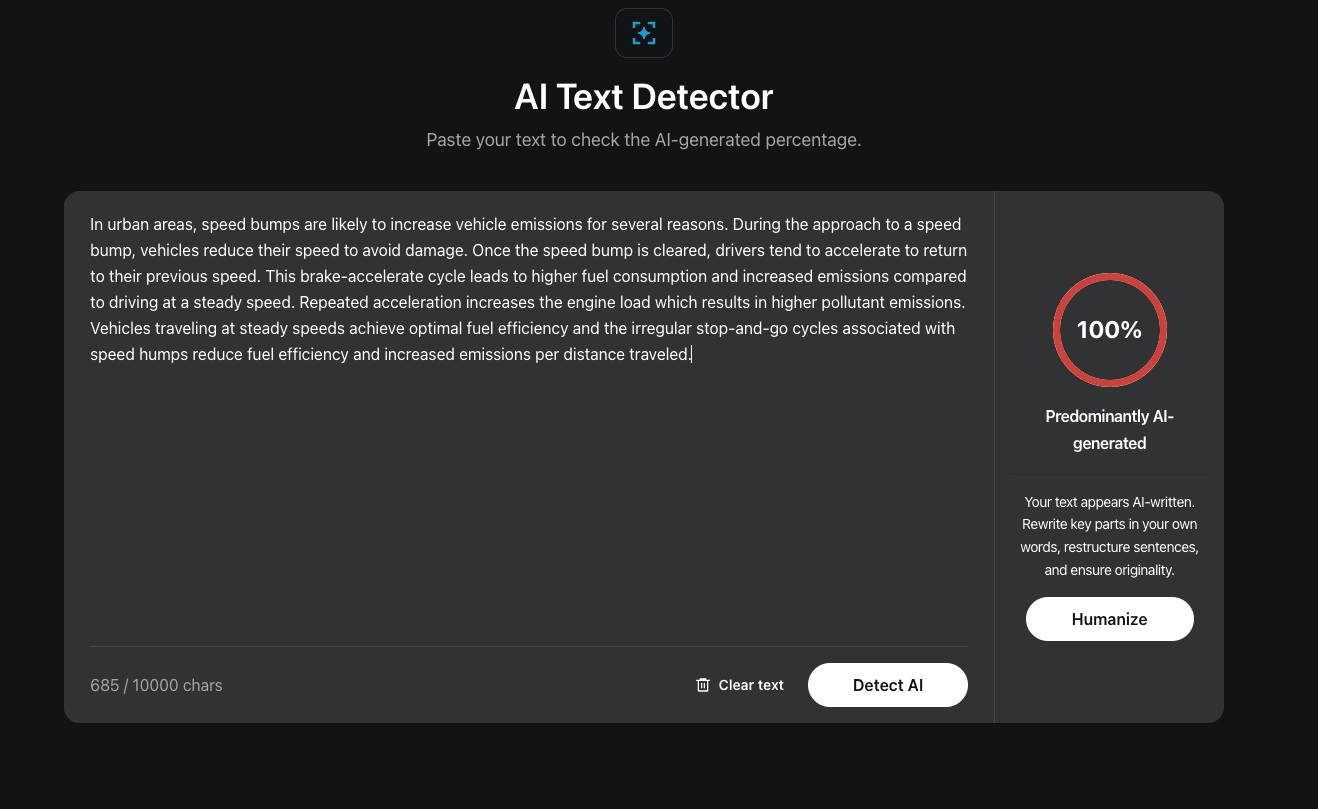Click 'stop-and-go' in the text paragraph
The width and height of the screenshot is (1318, 809).
[743, 328]
